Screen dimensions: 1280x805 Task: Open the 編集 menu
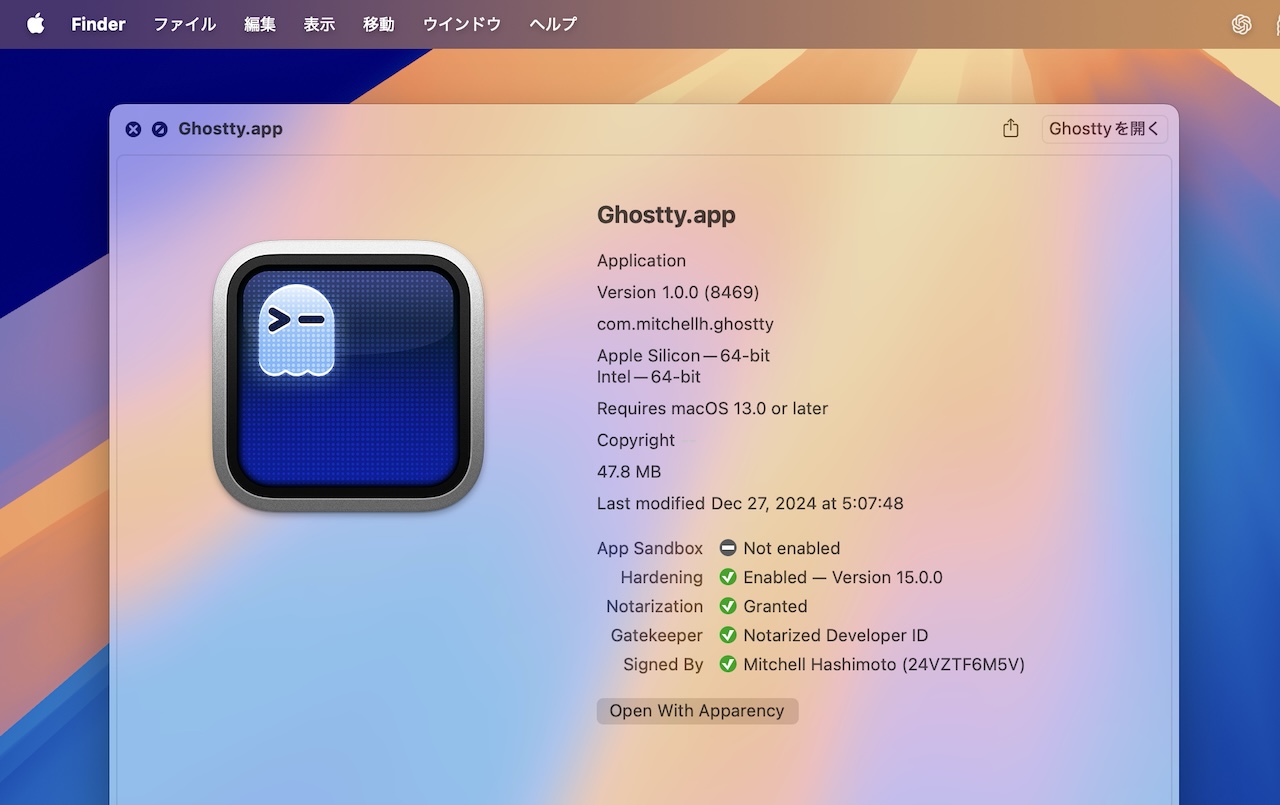point(260,24)
